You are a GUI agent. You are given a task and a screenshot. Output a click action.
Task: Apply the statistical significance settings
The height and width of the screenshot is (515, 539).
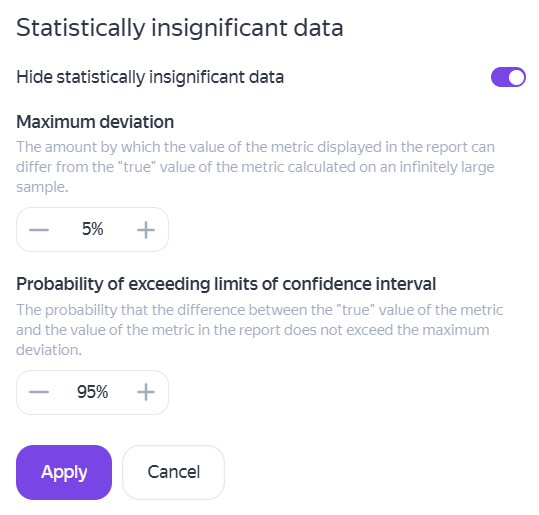tap(64, 472)
